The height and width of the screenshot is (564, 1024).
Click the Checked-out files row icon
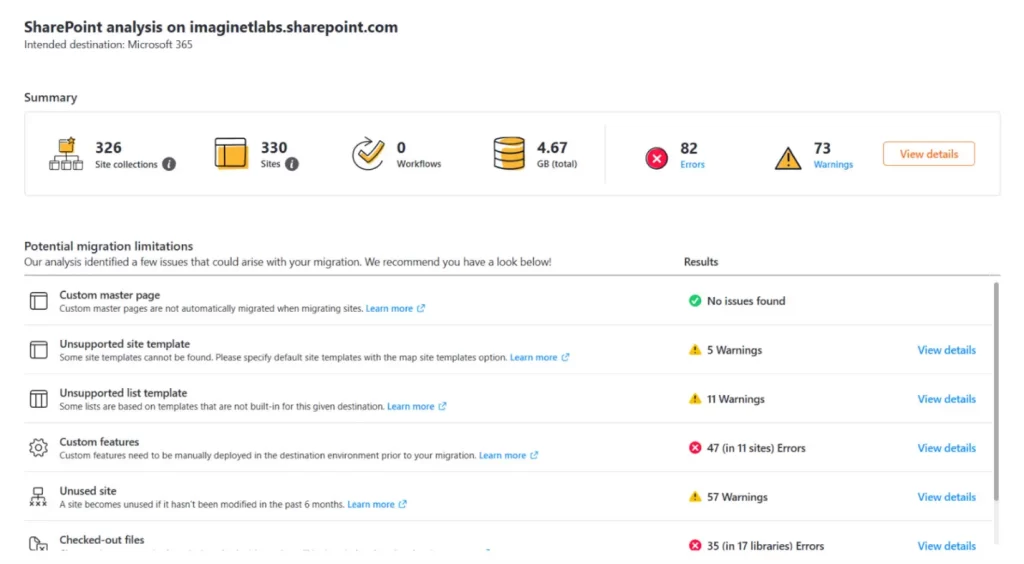click(x=39, y=543)
